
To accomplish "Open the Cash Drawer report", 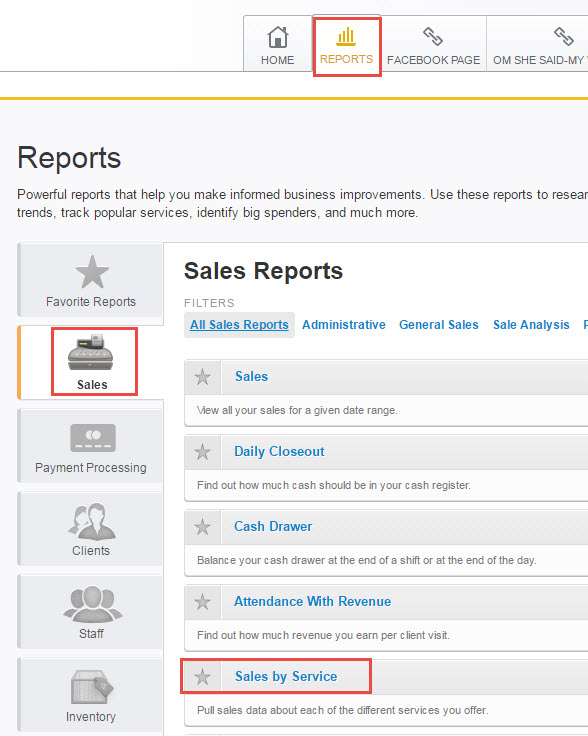I will pyautogui.click(x=273, y=527).
